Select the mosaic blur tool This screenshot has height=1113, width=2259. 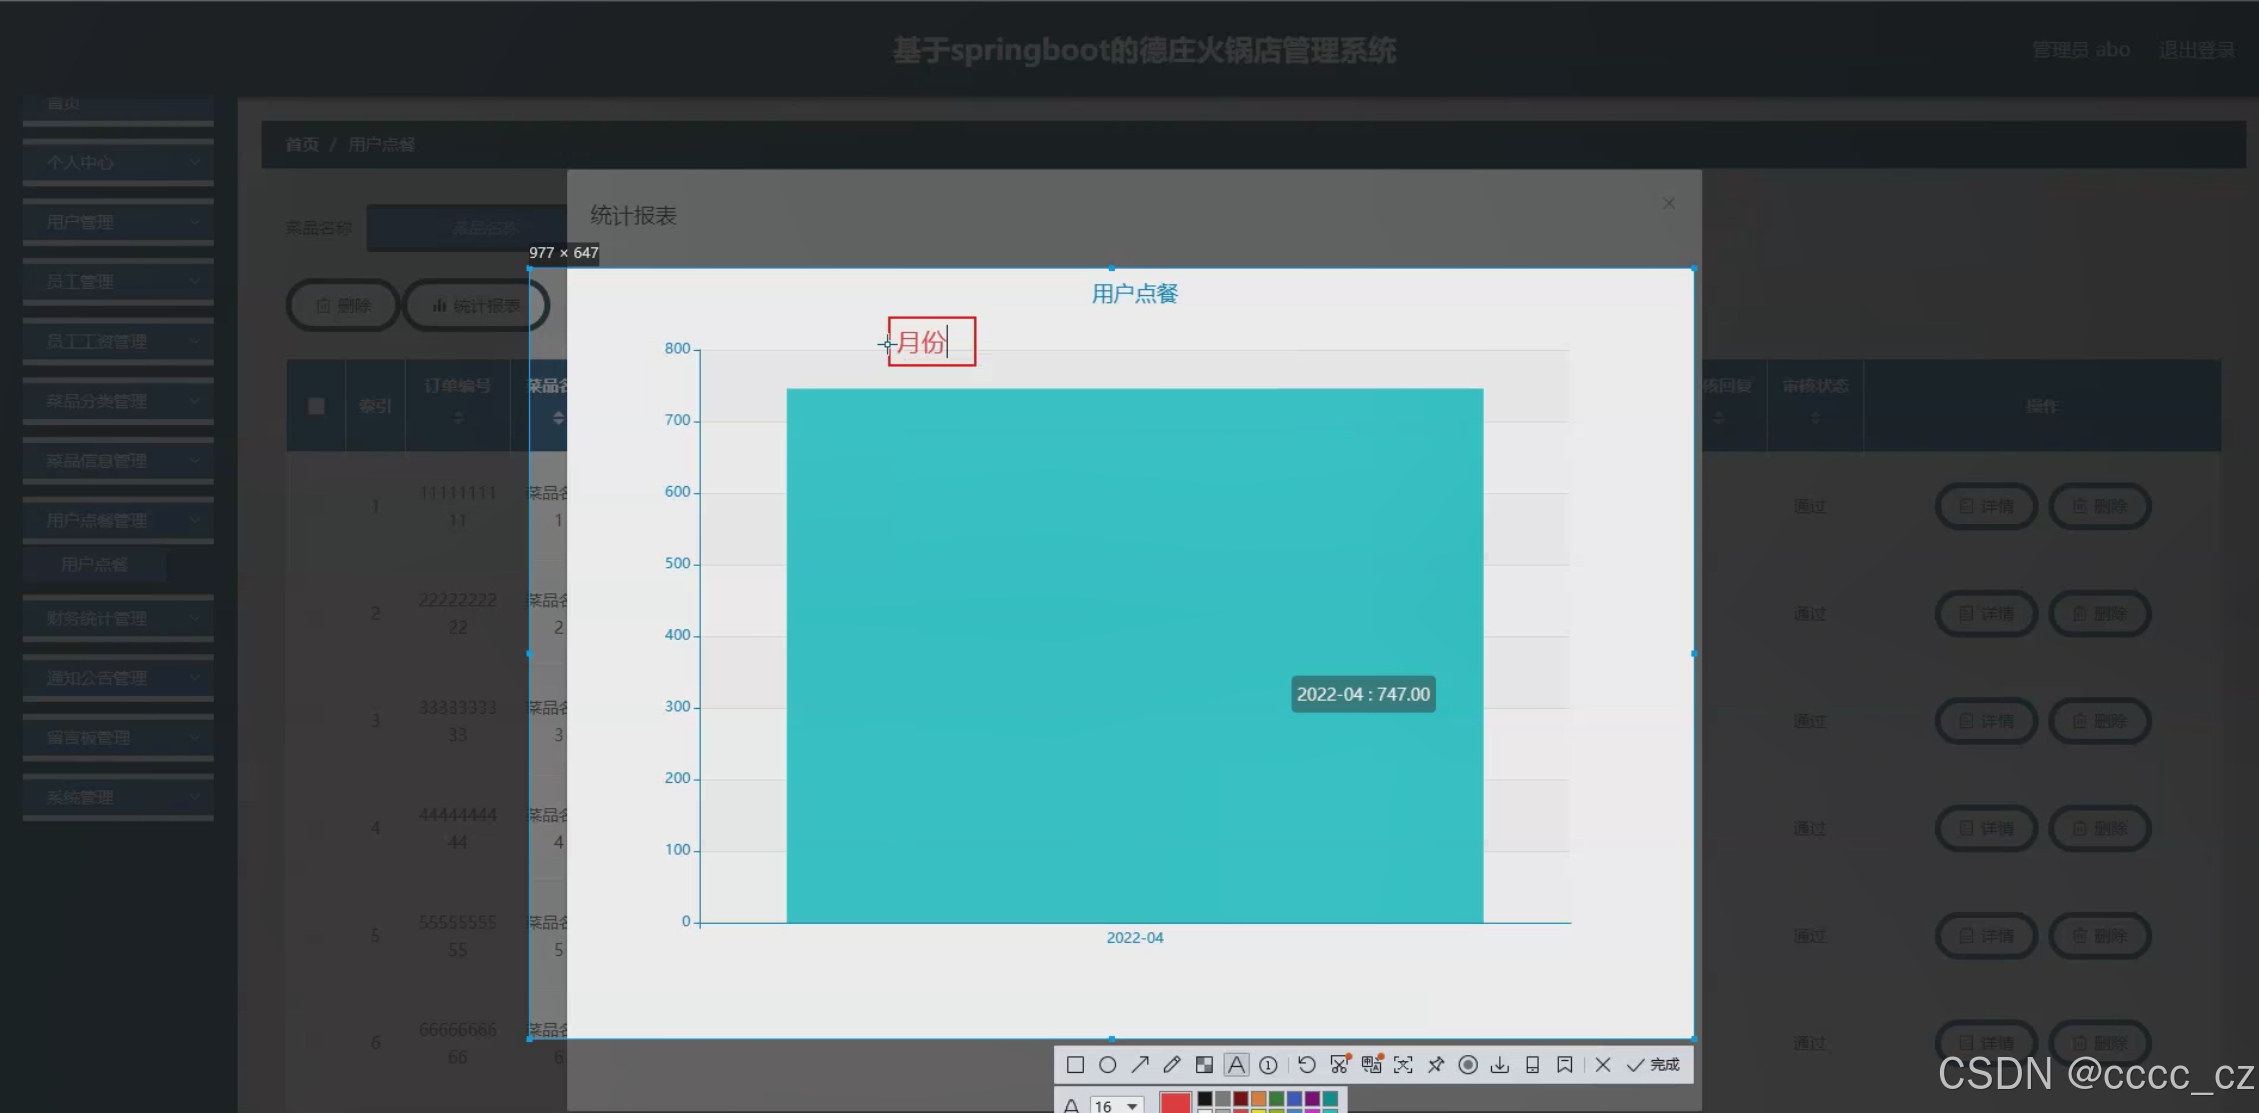pos(1204,1065)
